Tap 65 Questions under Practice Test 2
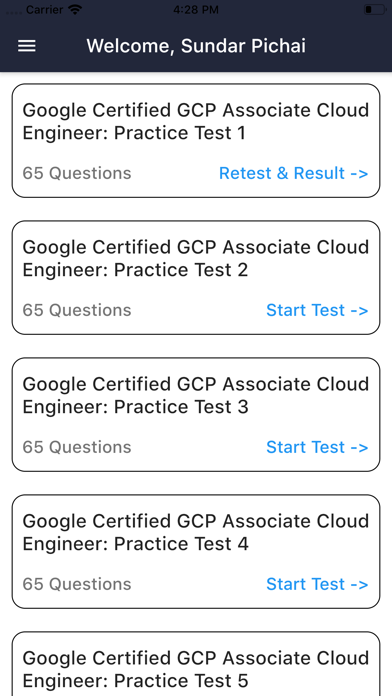Image resolution: width=392 pixels, height=696 pixels. point(77,310)
